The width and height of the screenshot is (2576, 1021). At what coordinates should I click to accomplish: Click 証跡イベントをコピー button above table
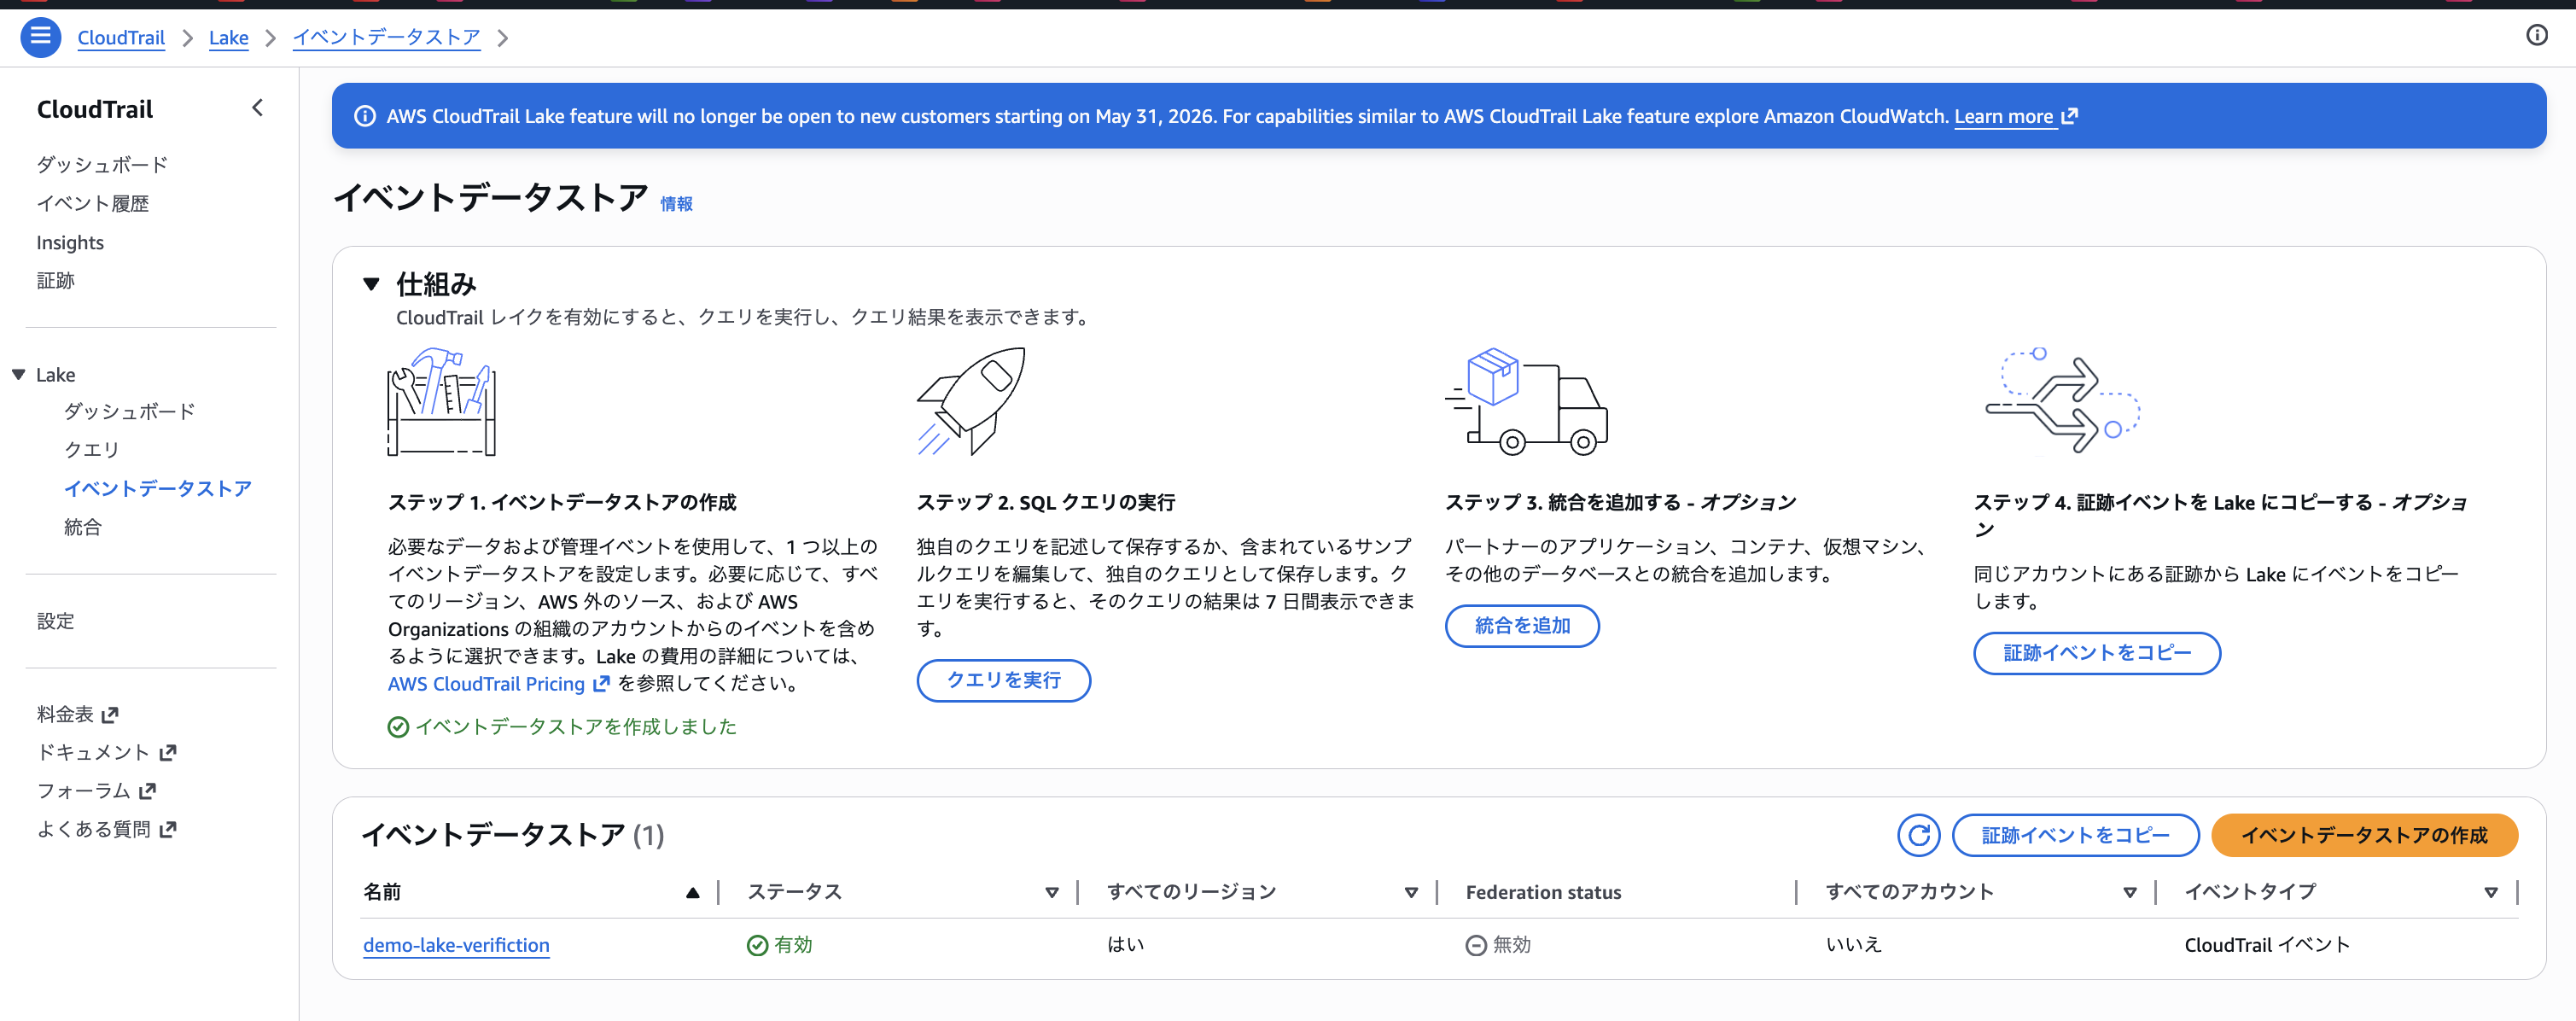click(2075, 835)
